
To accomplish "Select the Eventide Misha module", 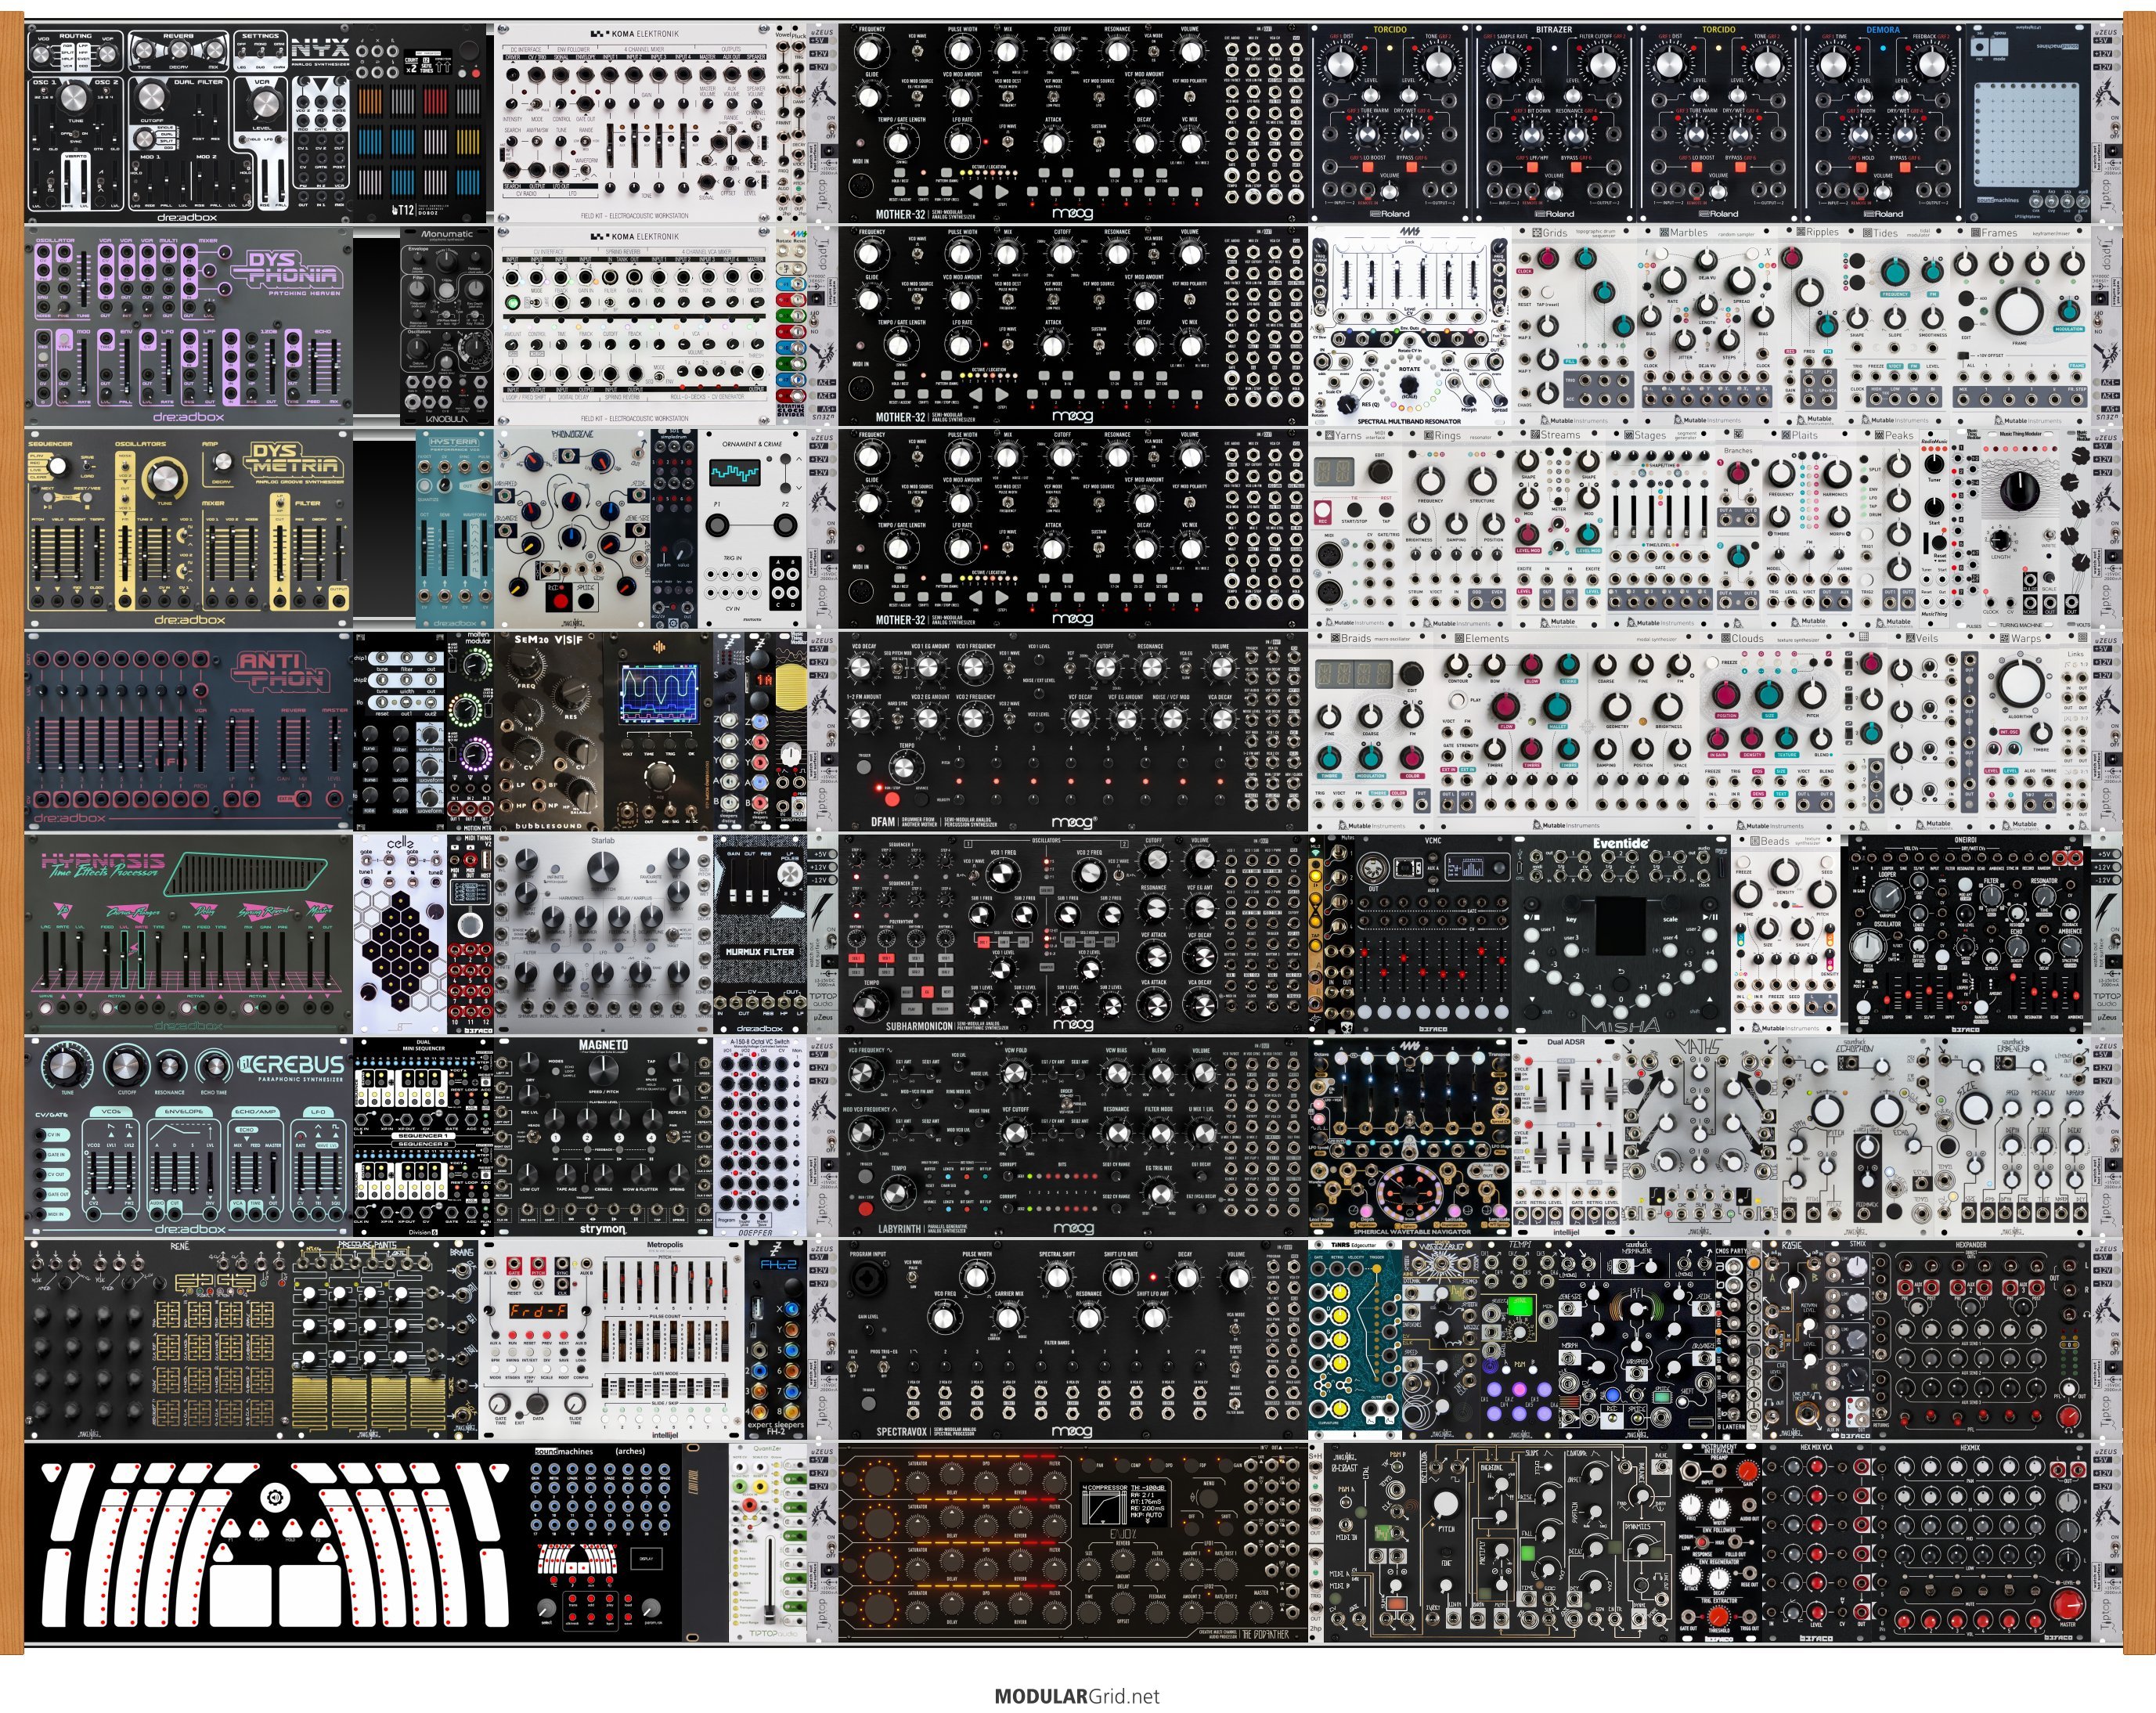I will tap(1621, 935).
